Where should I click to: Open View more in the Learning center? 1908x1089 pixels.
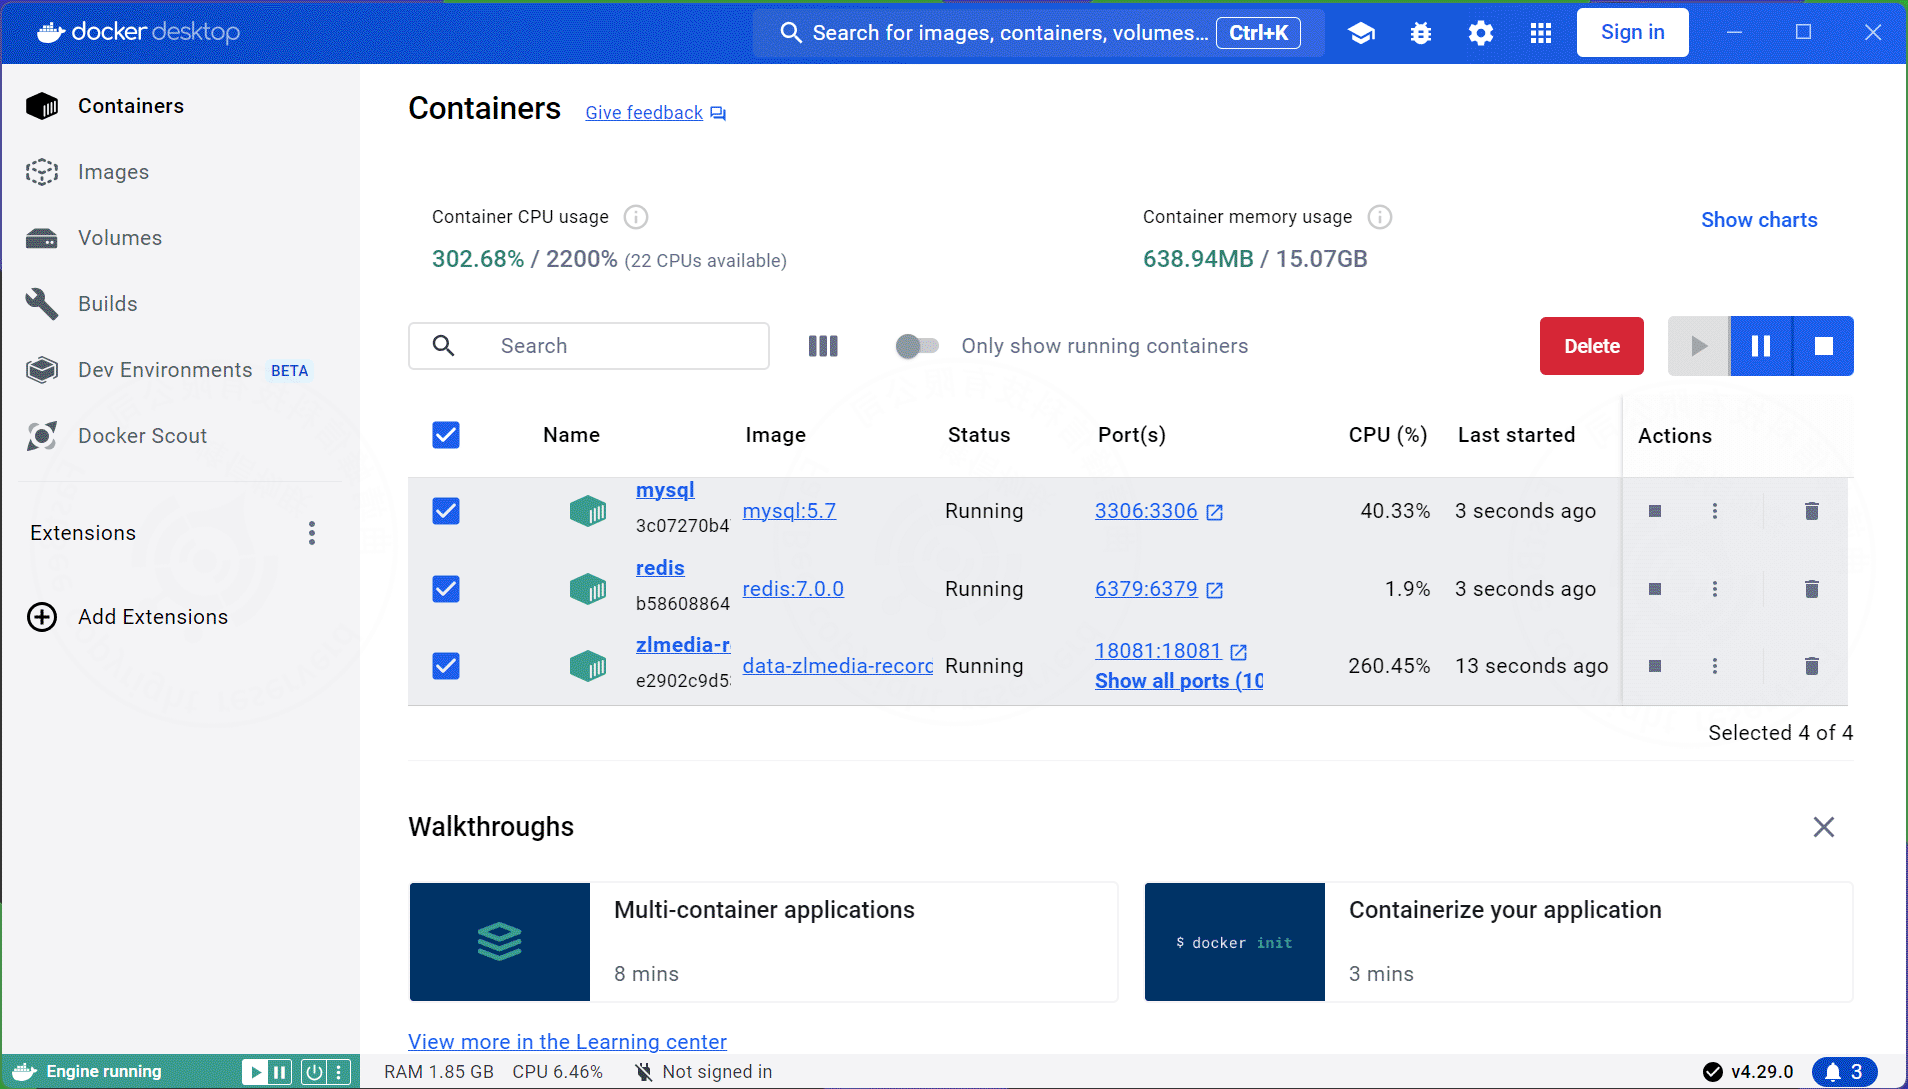(567, 1042)
